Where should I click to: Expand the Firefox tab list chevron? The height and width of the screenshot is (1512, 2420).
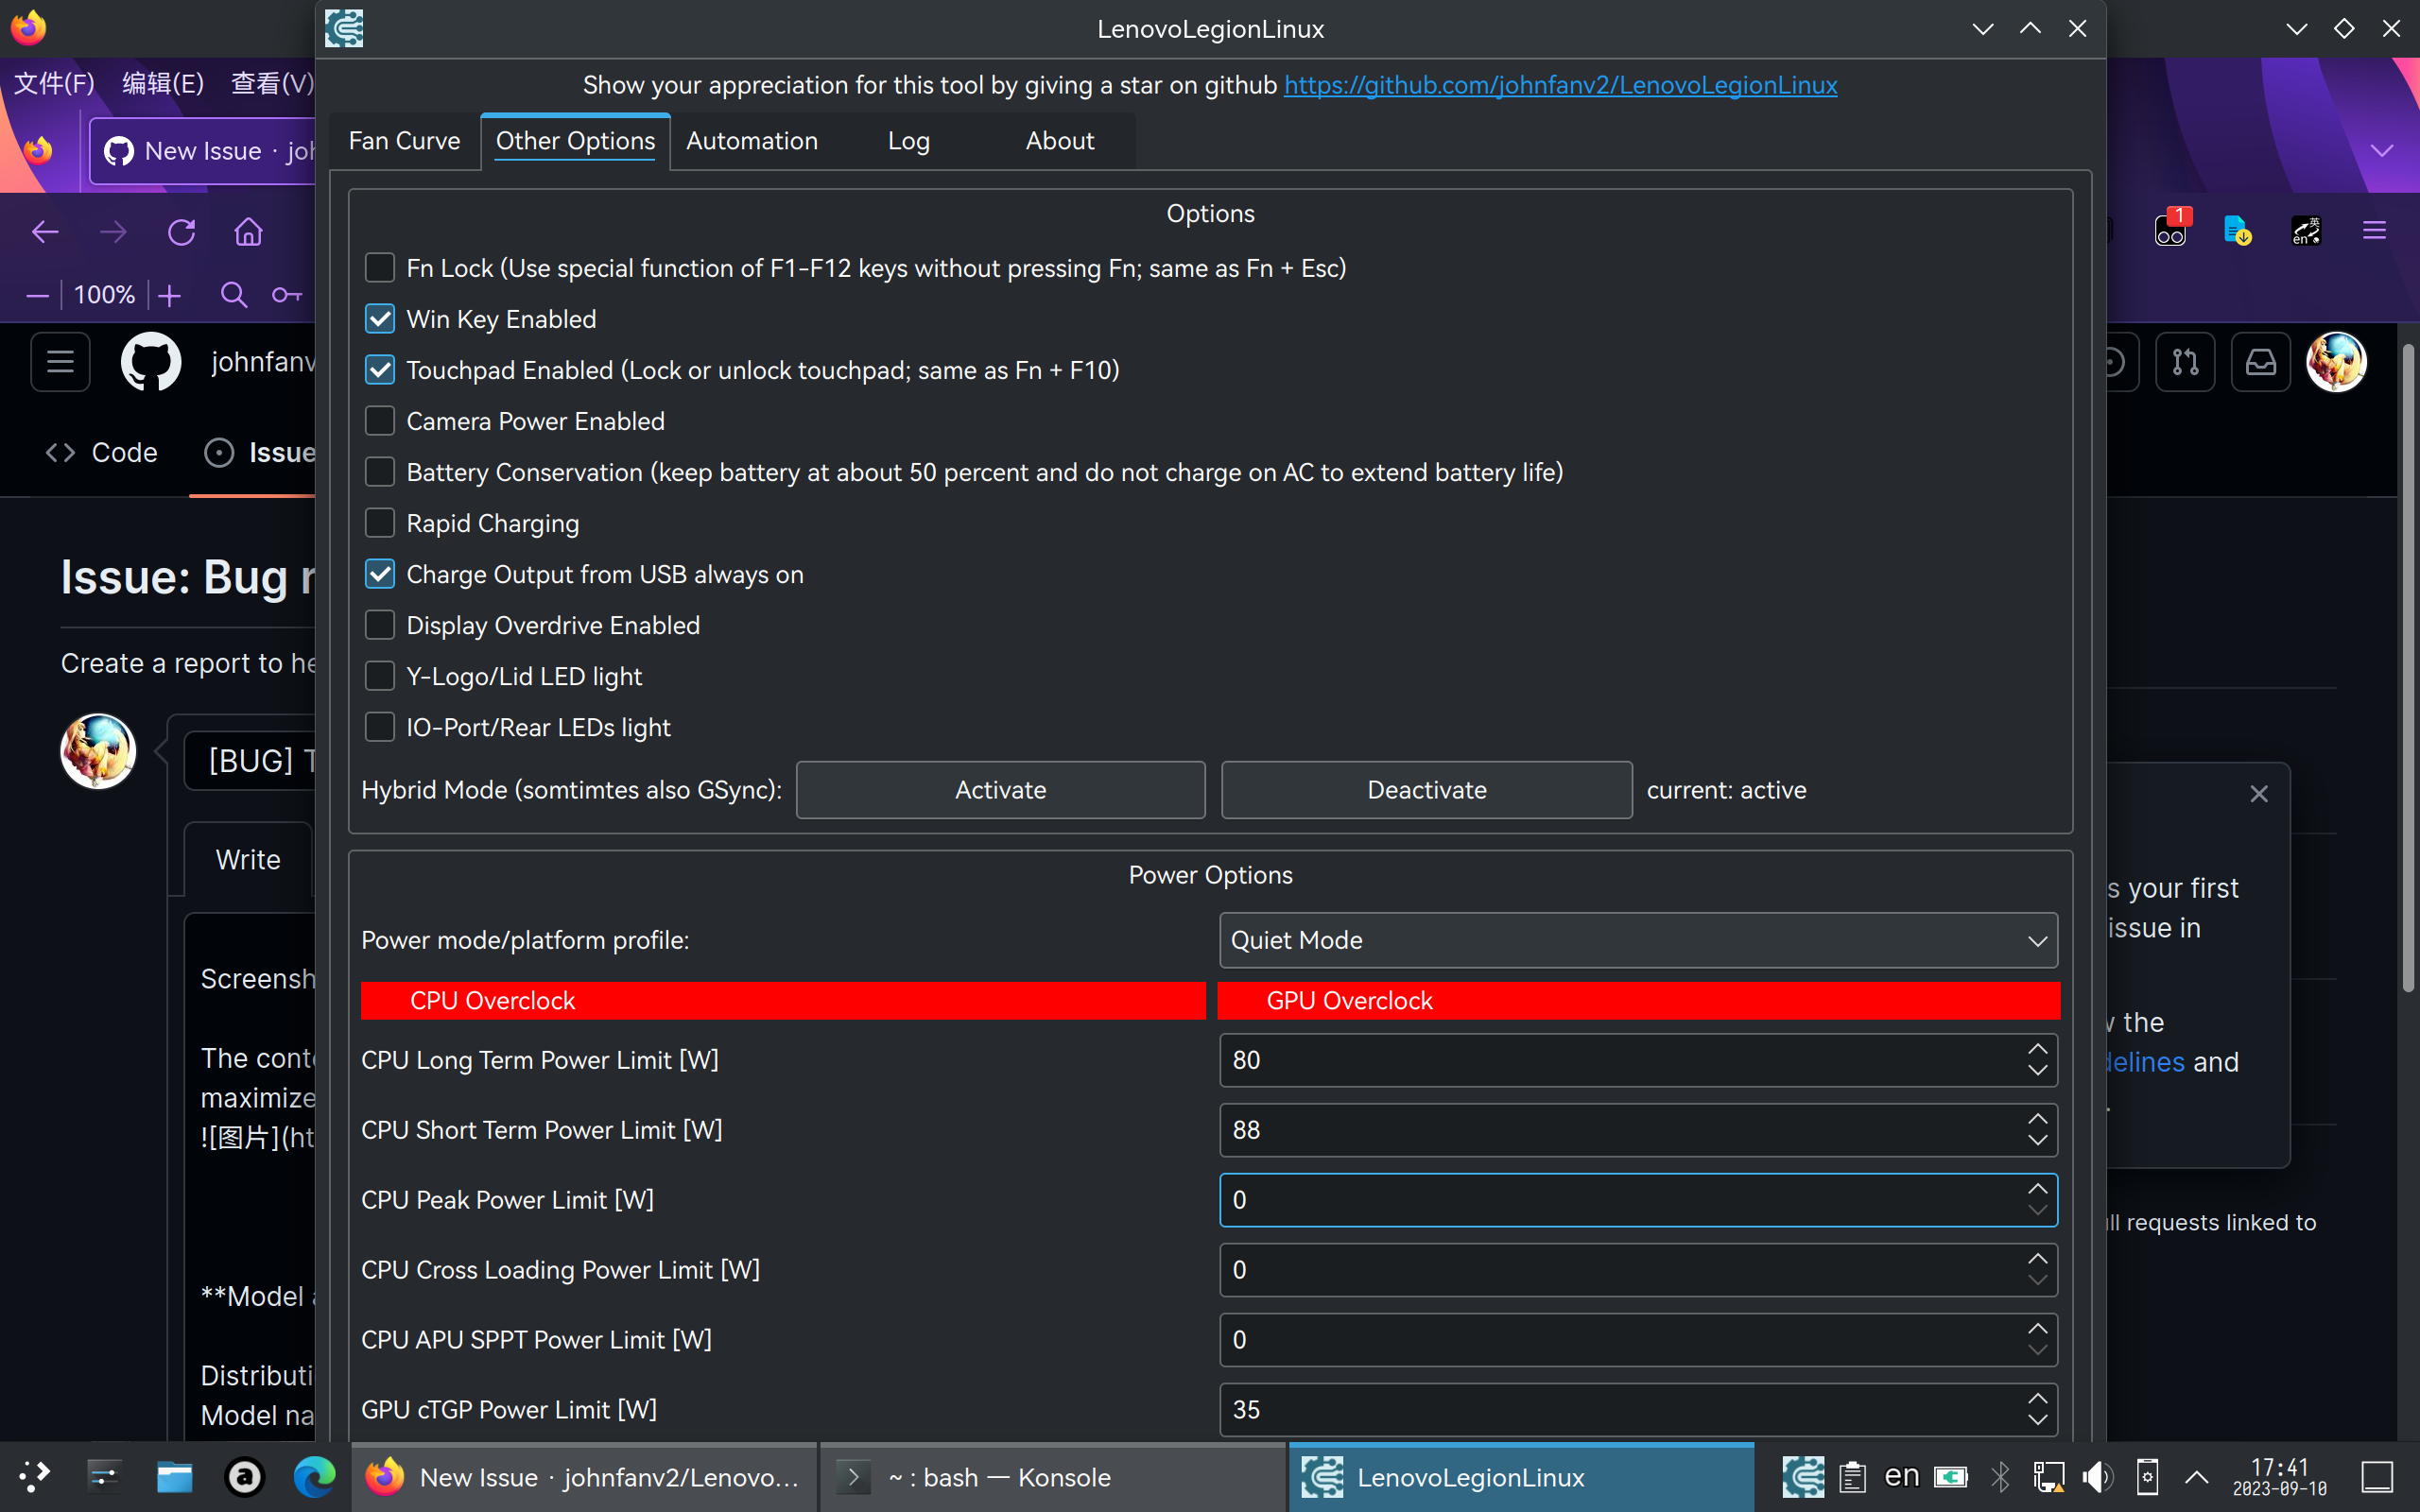coord(2381,151)
